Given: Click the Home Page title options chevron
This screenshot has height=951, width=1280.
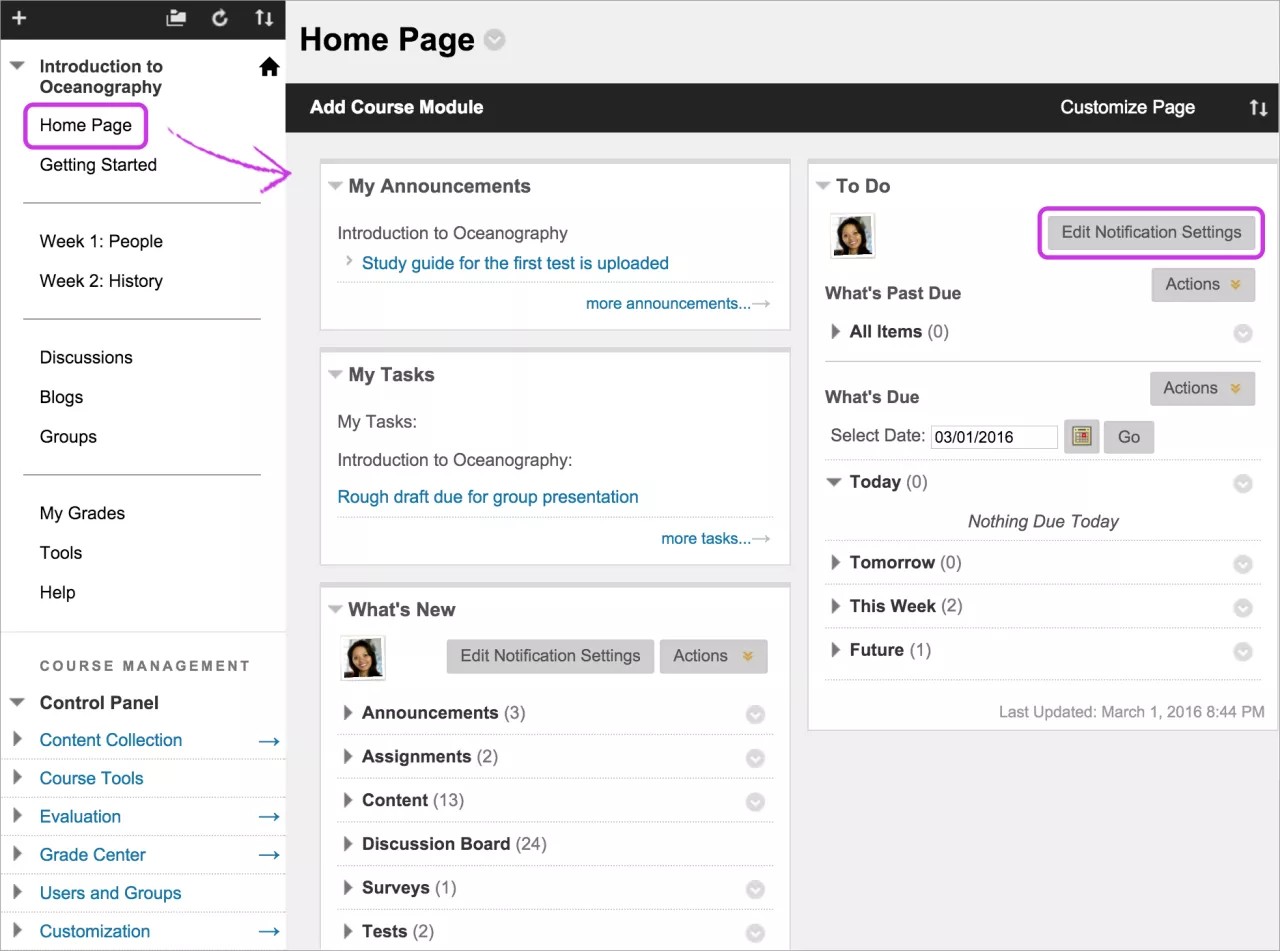Looking at the screenshot, I should 494,40.
